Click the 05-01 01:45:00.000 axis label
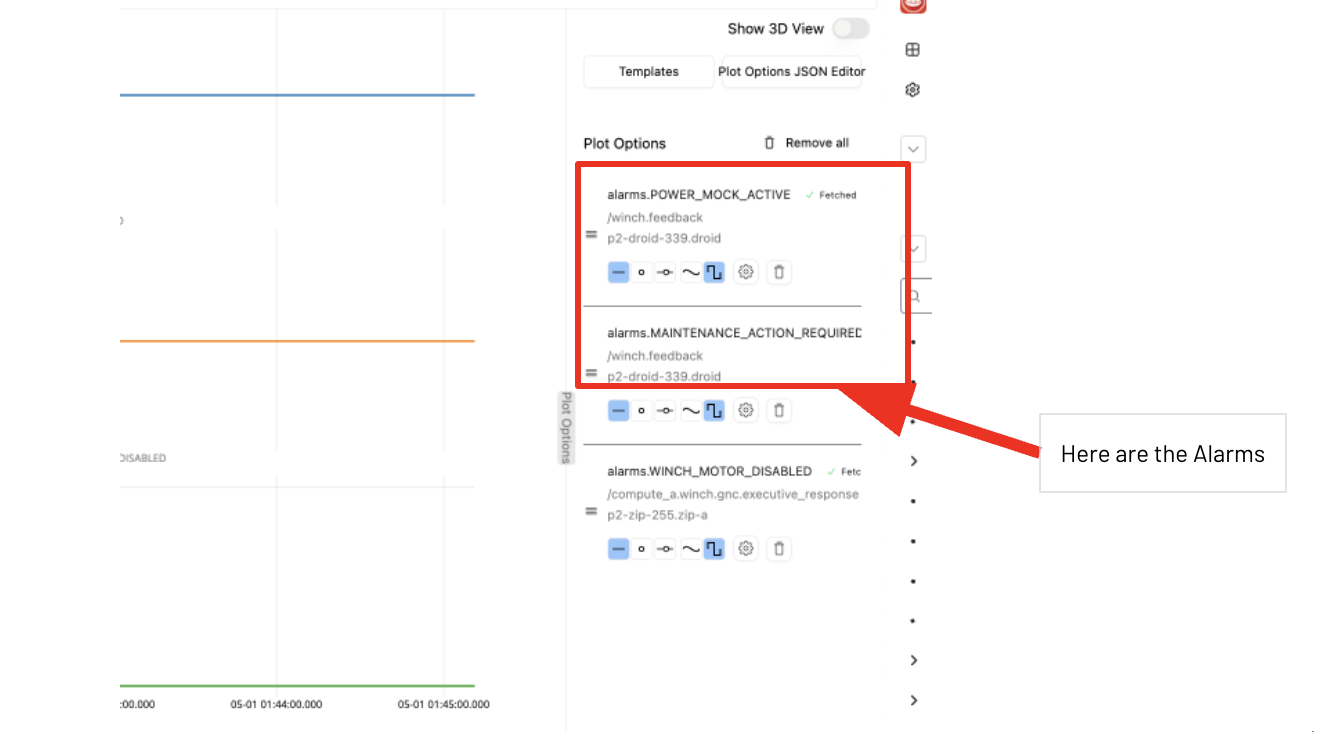 (443, 704)
